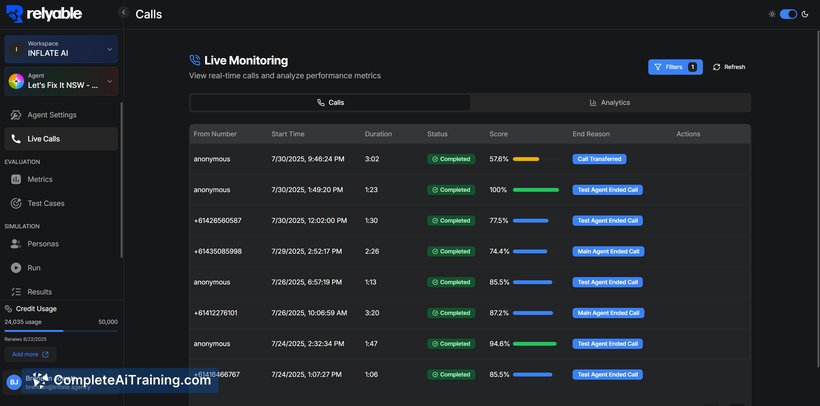The width and height of the screenshot is (820, 406).
Task: Click the sun light-mode icon
Action: click(772, 14)
